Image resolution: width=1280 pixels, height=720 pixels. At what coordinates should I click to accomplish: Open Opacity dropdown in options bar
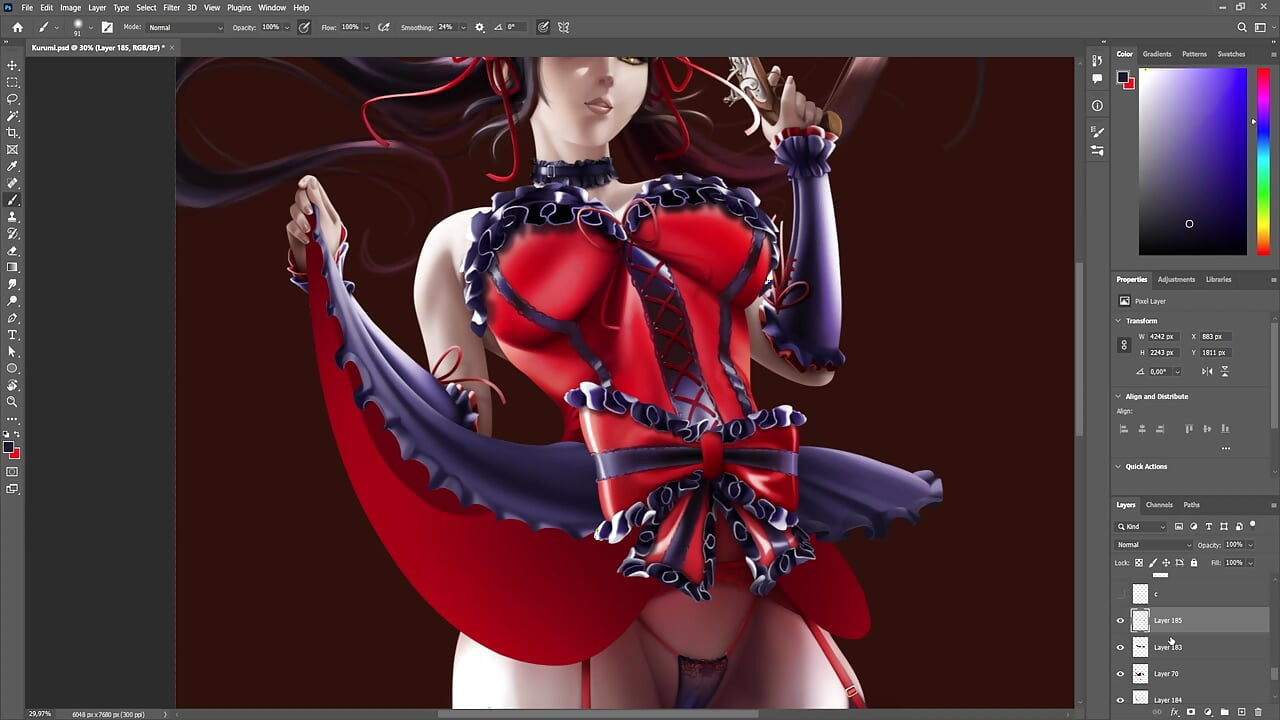click(288, 27)
